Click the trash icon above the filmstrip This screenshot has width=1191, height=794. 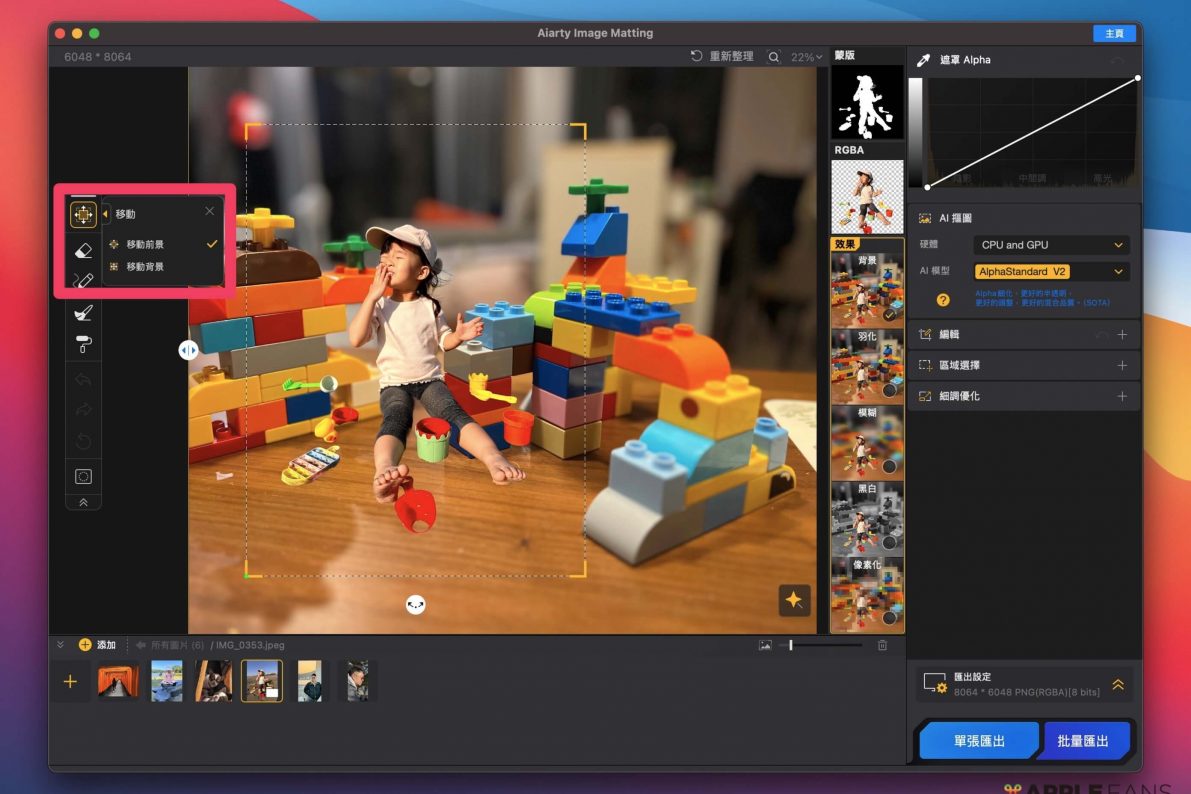click(x=882, y=646)
